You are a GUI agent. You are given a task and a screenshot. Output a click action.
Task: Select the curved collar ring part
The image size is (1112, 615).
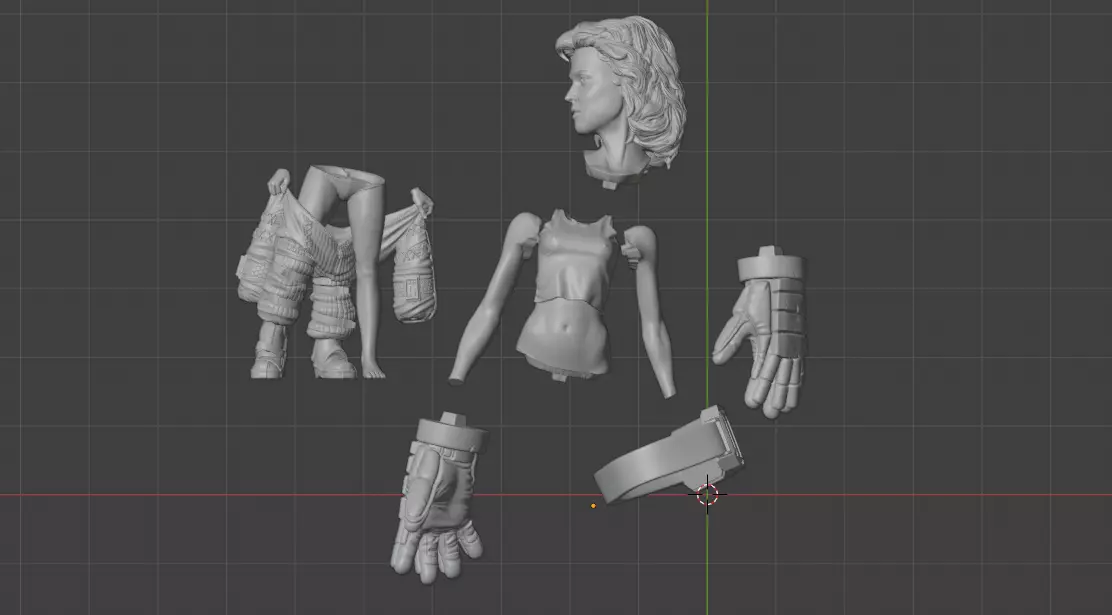click(x=669, y=455)
